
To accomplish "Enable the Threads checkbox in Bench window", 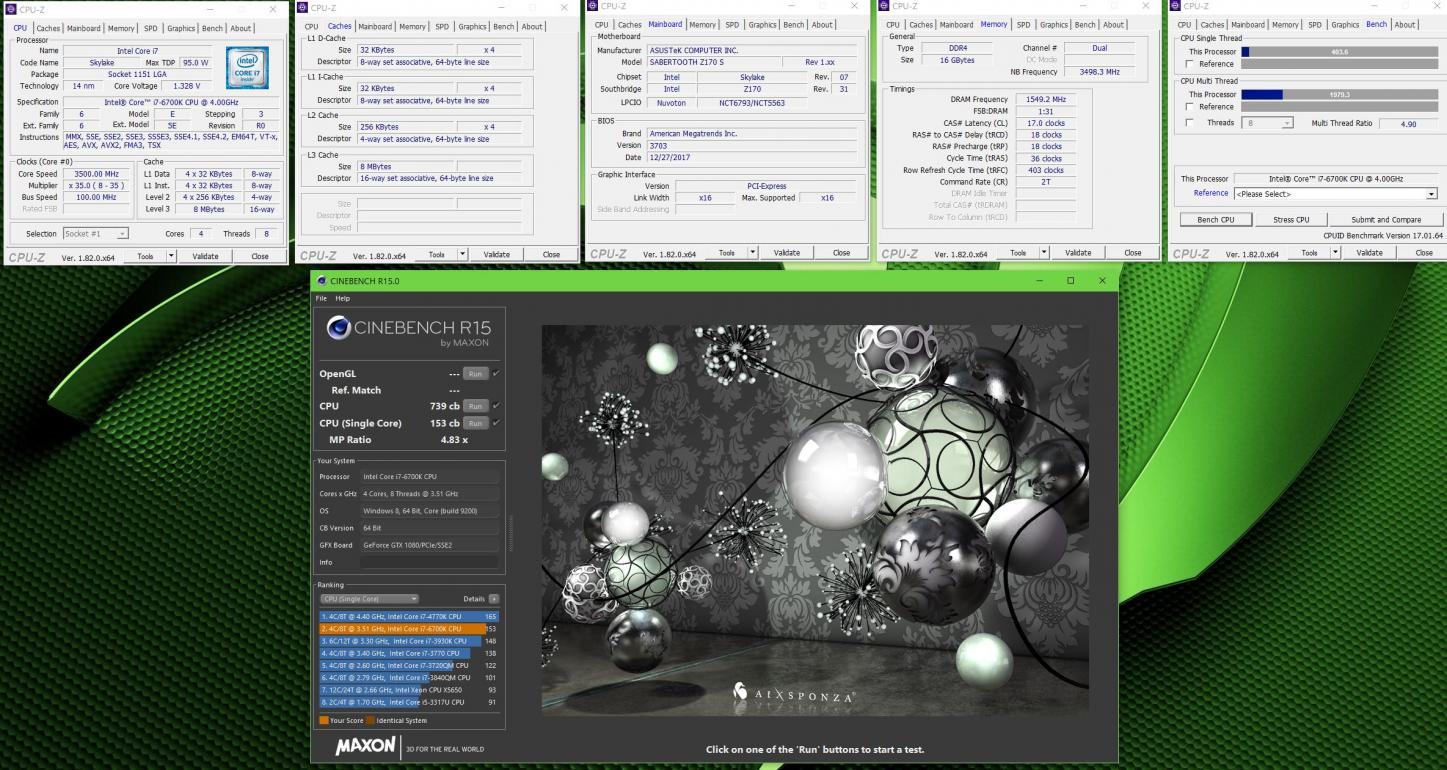I will (1189, 123).
